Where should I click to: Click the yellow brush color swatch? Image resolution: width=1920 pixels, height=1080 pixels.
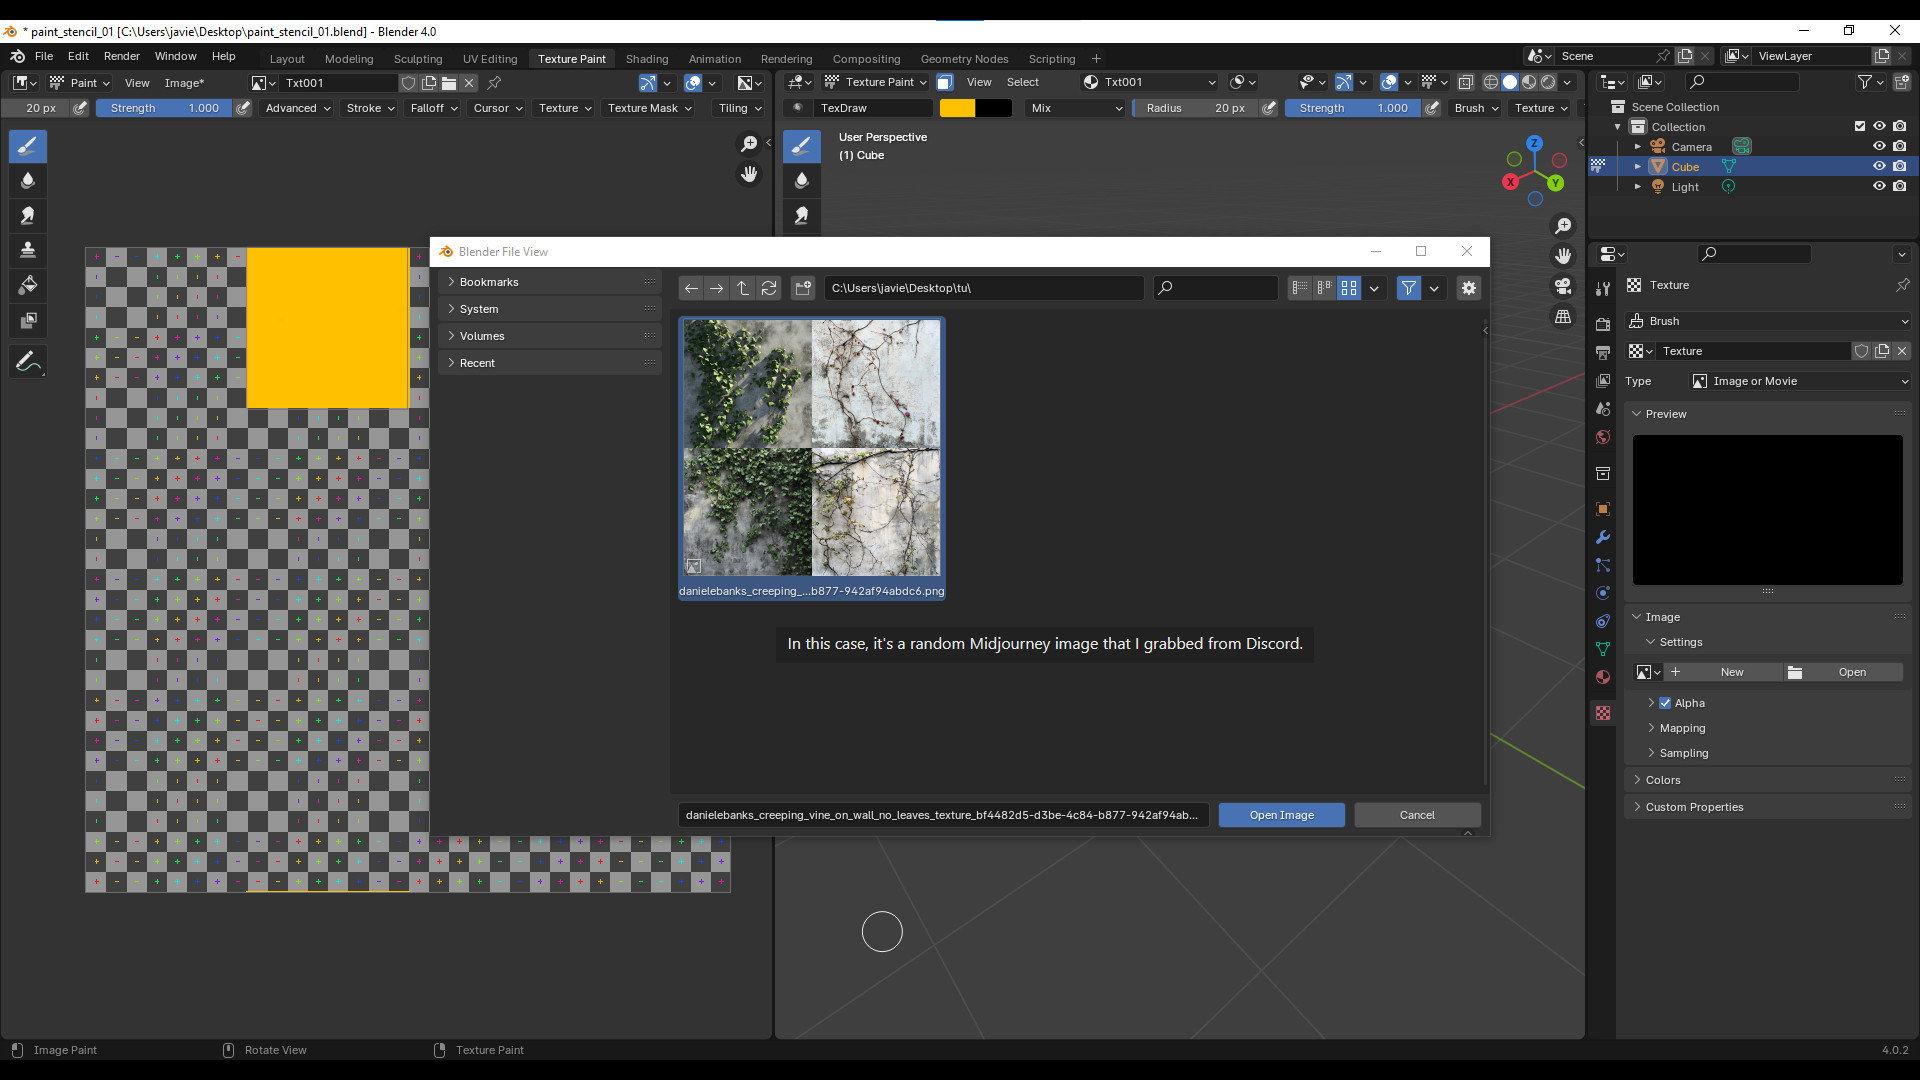(957, 108)
